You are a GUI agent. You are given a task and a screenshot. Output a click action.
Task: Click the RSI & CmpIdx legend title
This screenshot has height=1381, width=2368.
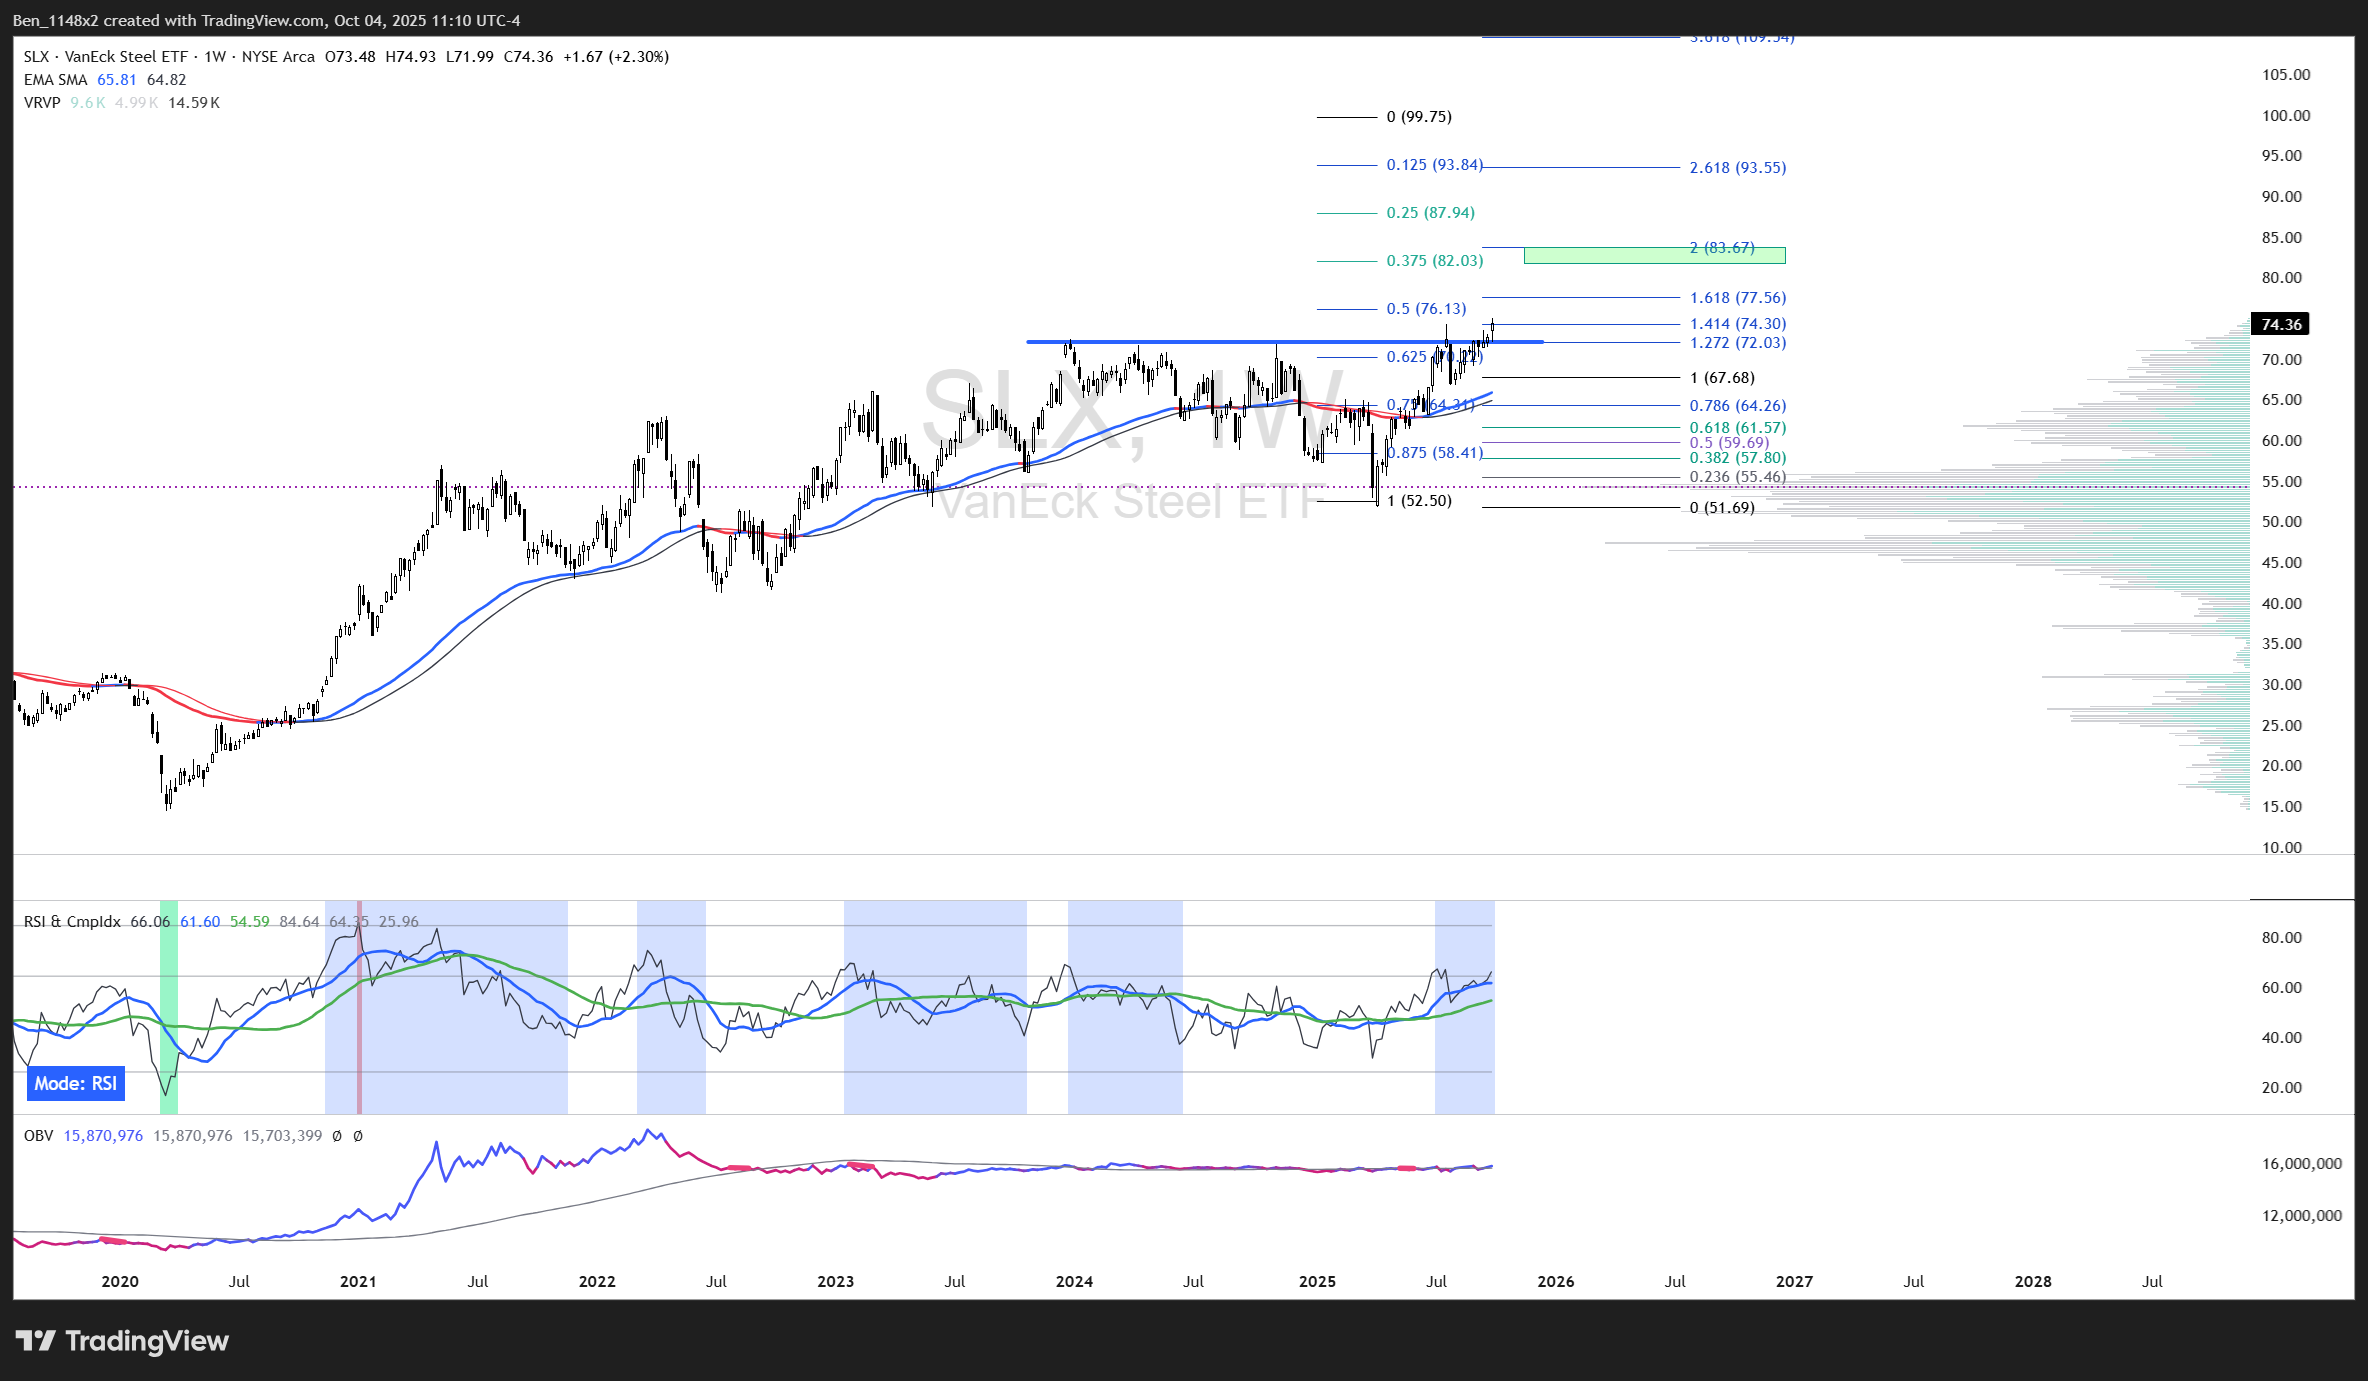click(72, 921)
